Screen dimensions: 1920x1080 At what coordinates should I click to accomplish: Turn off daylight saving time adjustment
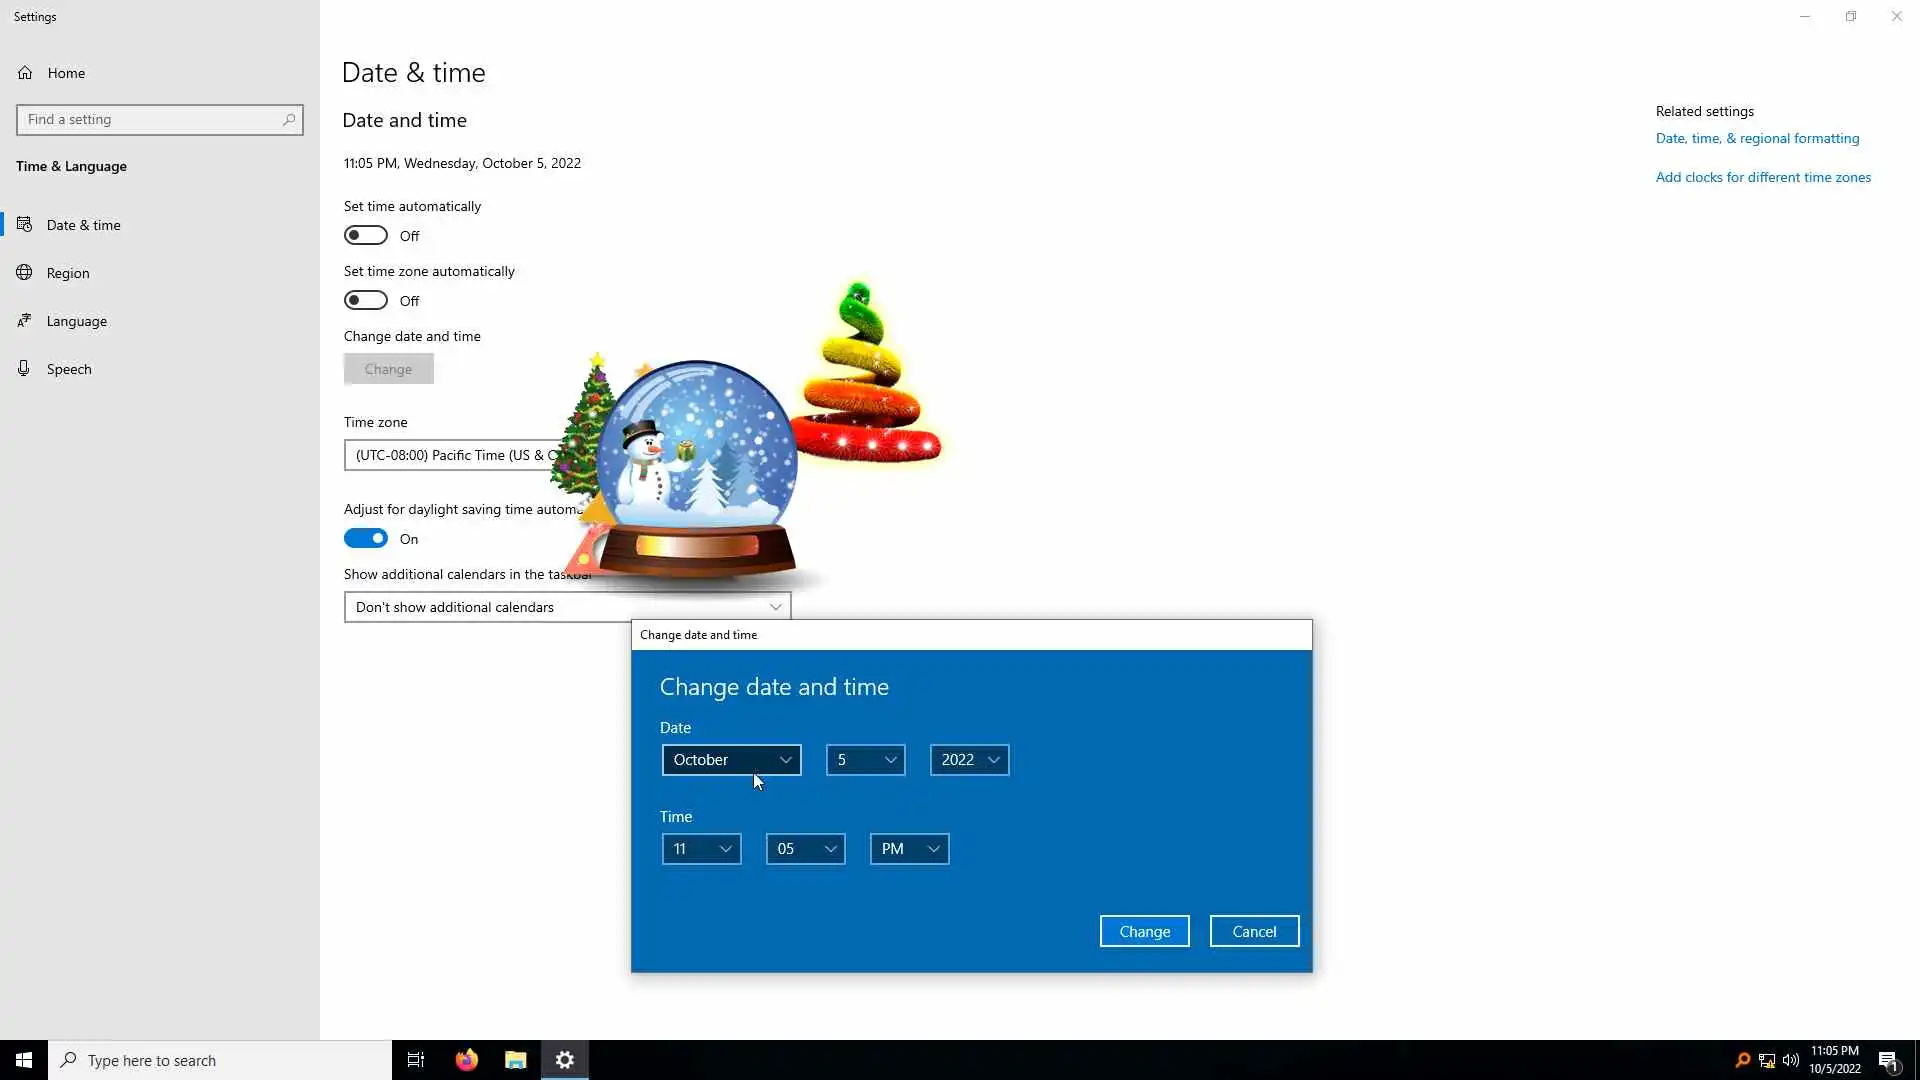(x=366, y=538)
